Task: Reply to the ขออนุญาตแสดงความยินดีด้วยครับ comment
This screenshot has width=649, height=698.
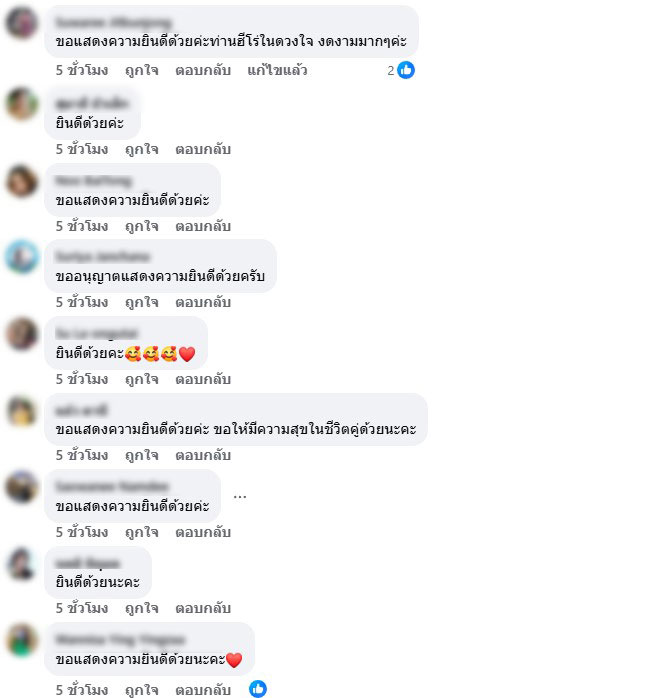Action: point(203,302)
